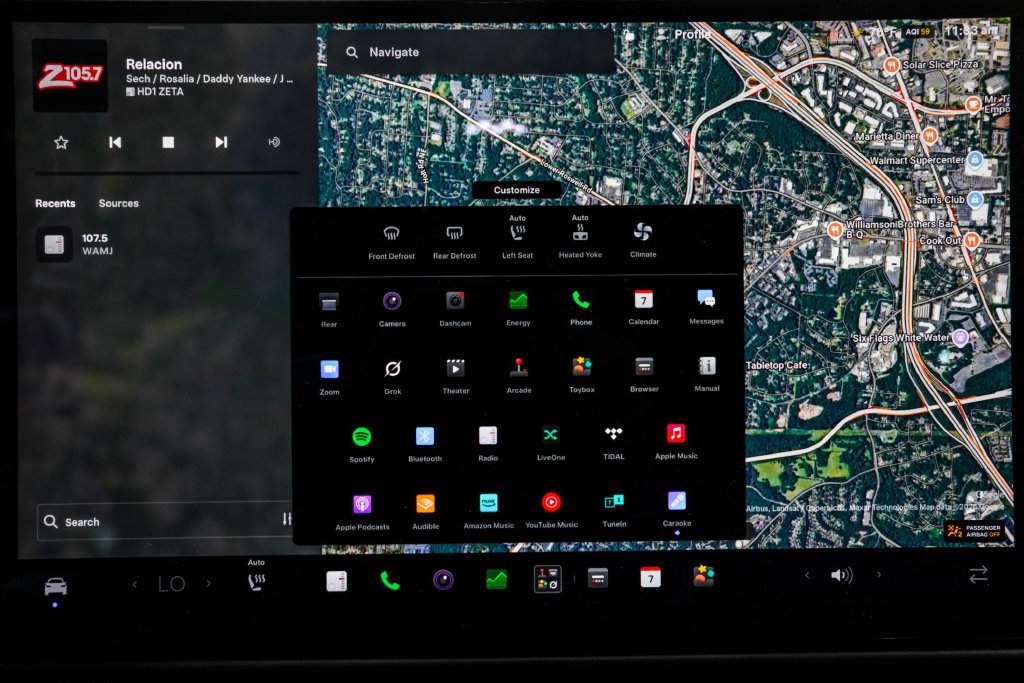1024x683 pixels.
Task: Skip to next station
Action: [x=221, y=142]
